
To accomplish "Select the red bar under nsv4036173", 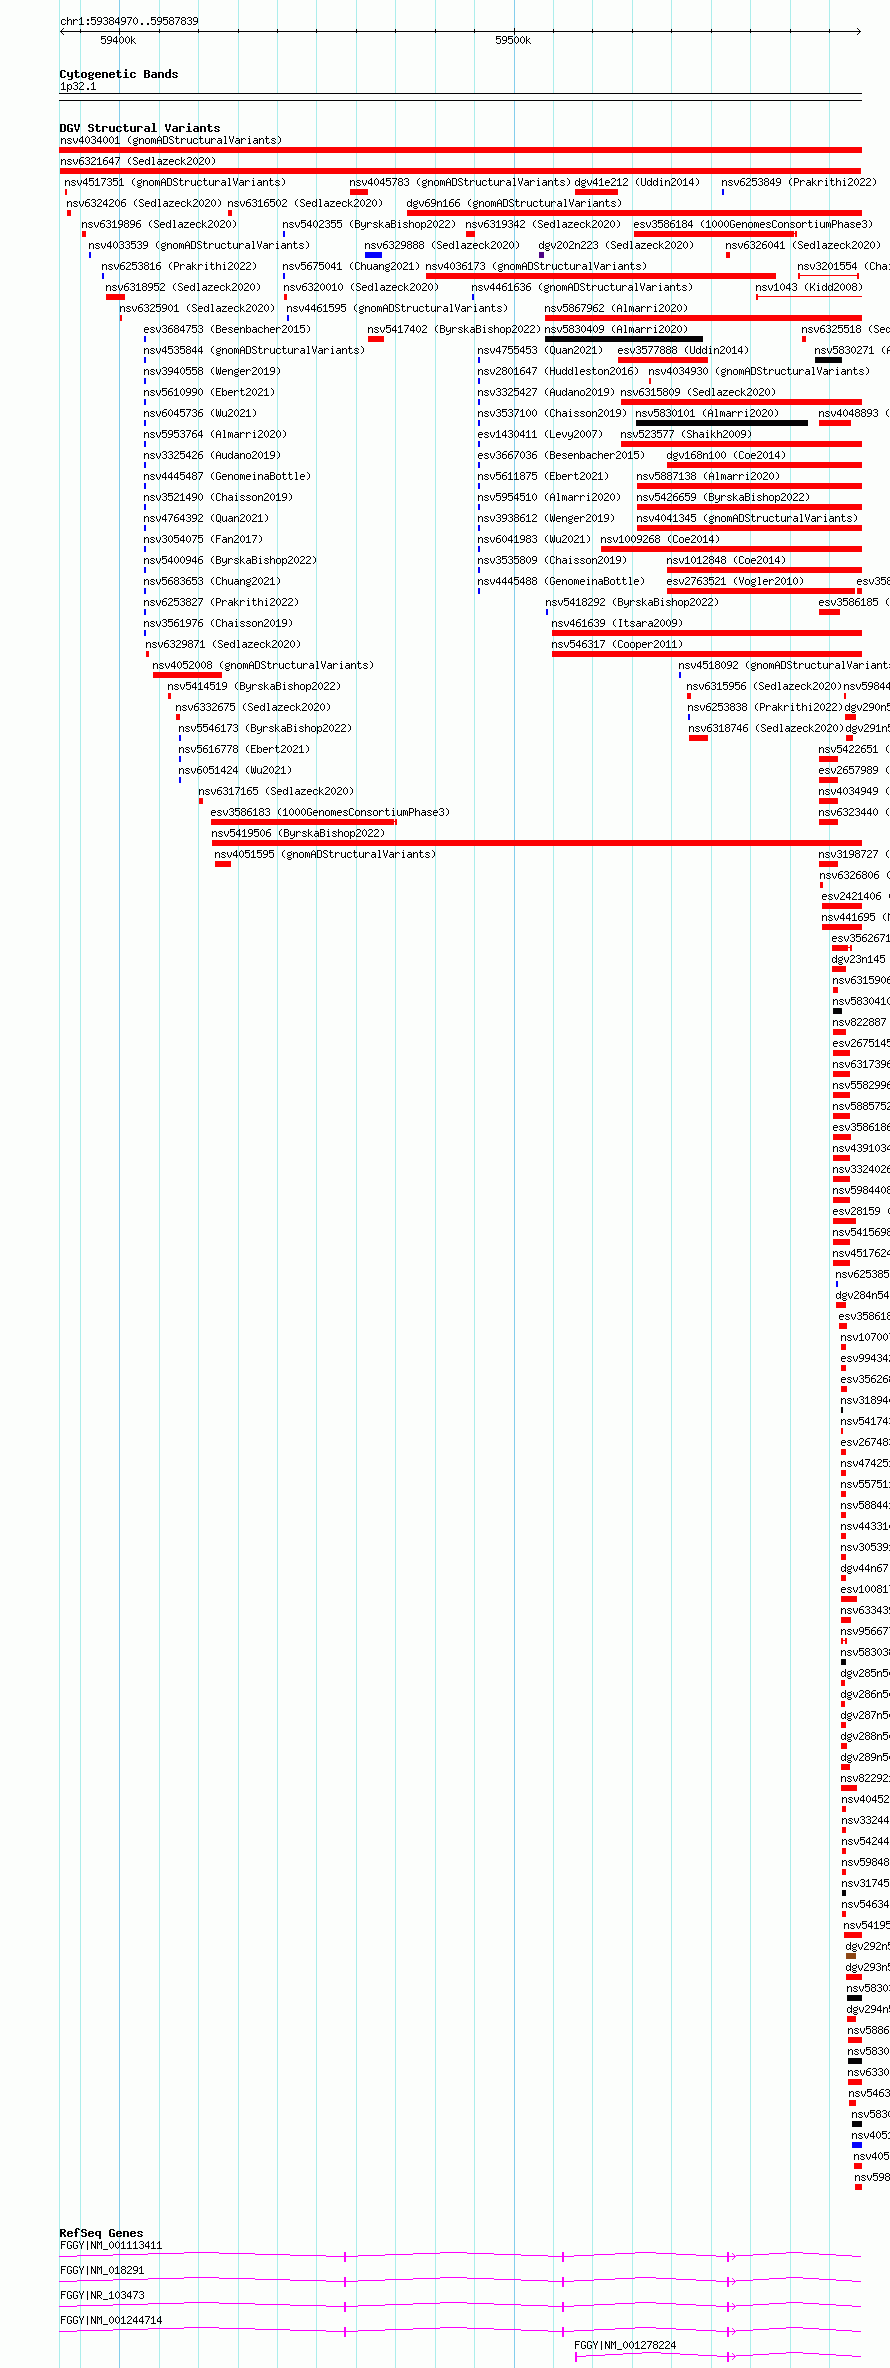I will click(x=600, y=276).
